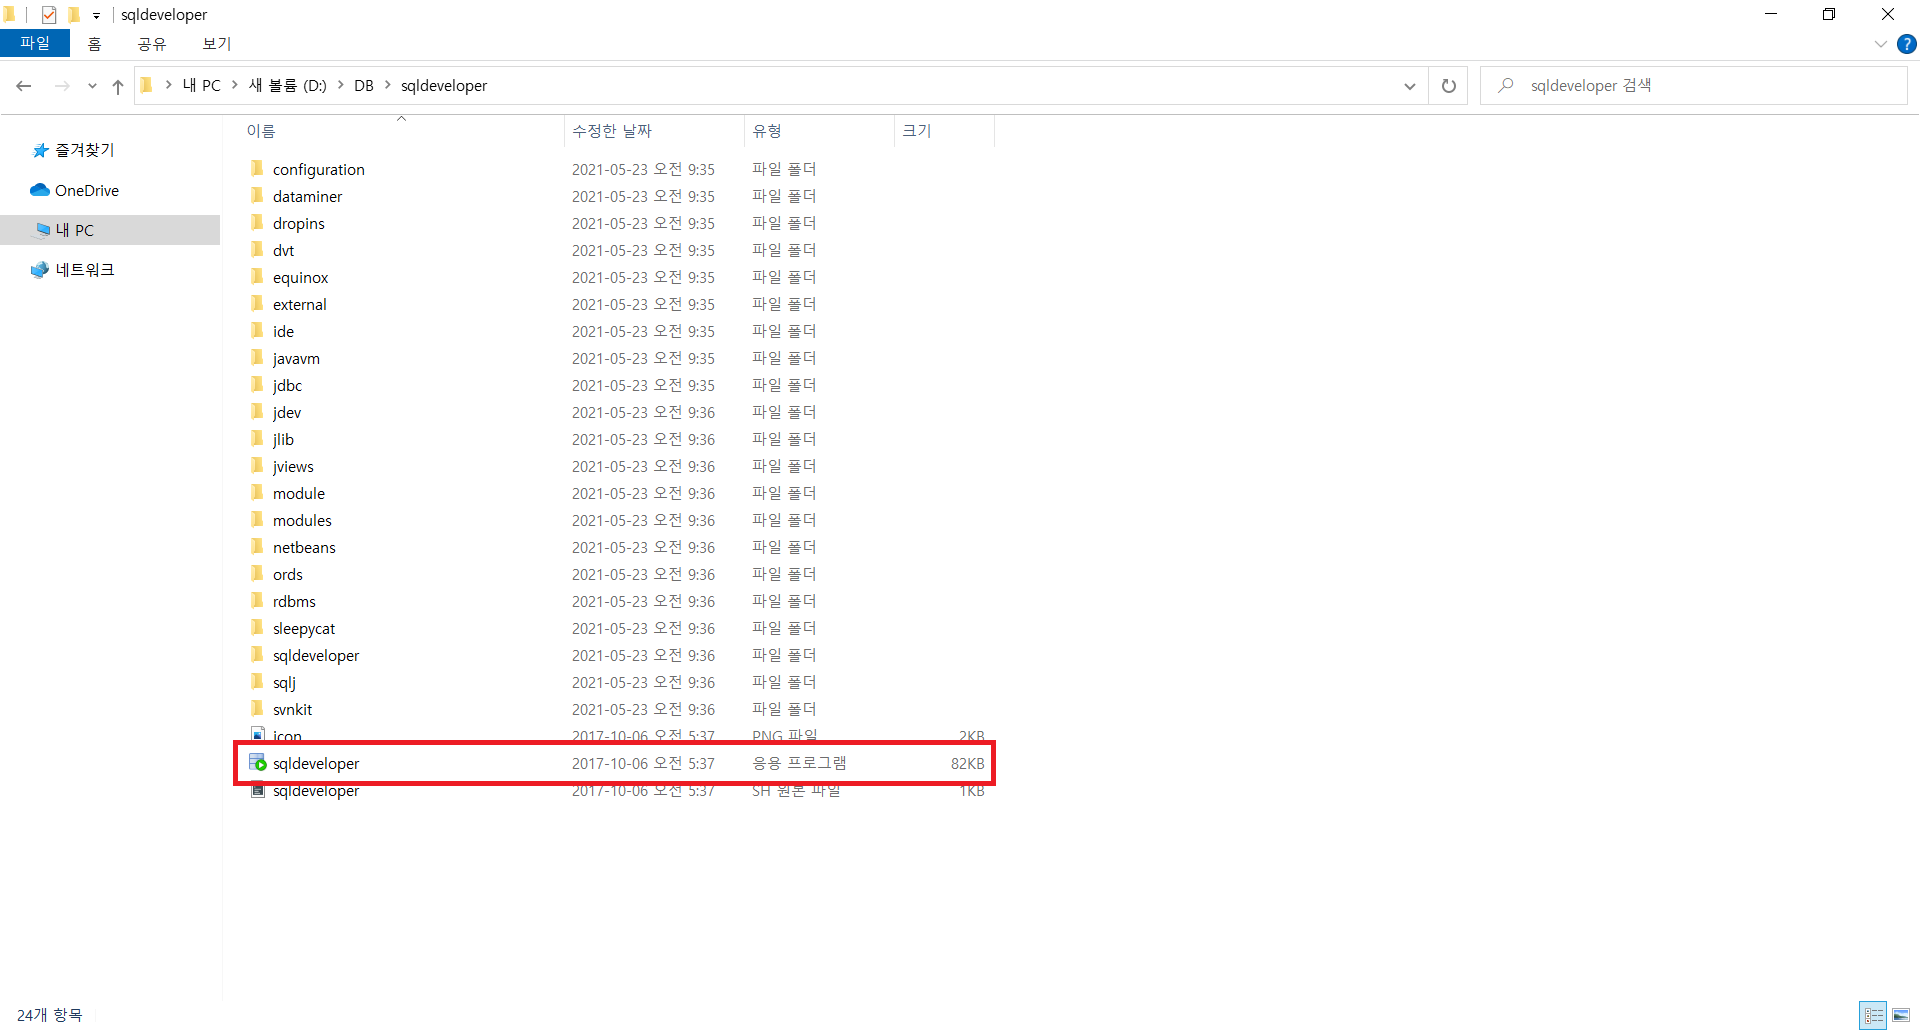This screenshot has width=1920, height=1030.
Task: Open the 보기 ribbon tab
Action: 217,44
